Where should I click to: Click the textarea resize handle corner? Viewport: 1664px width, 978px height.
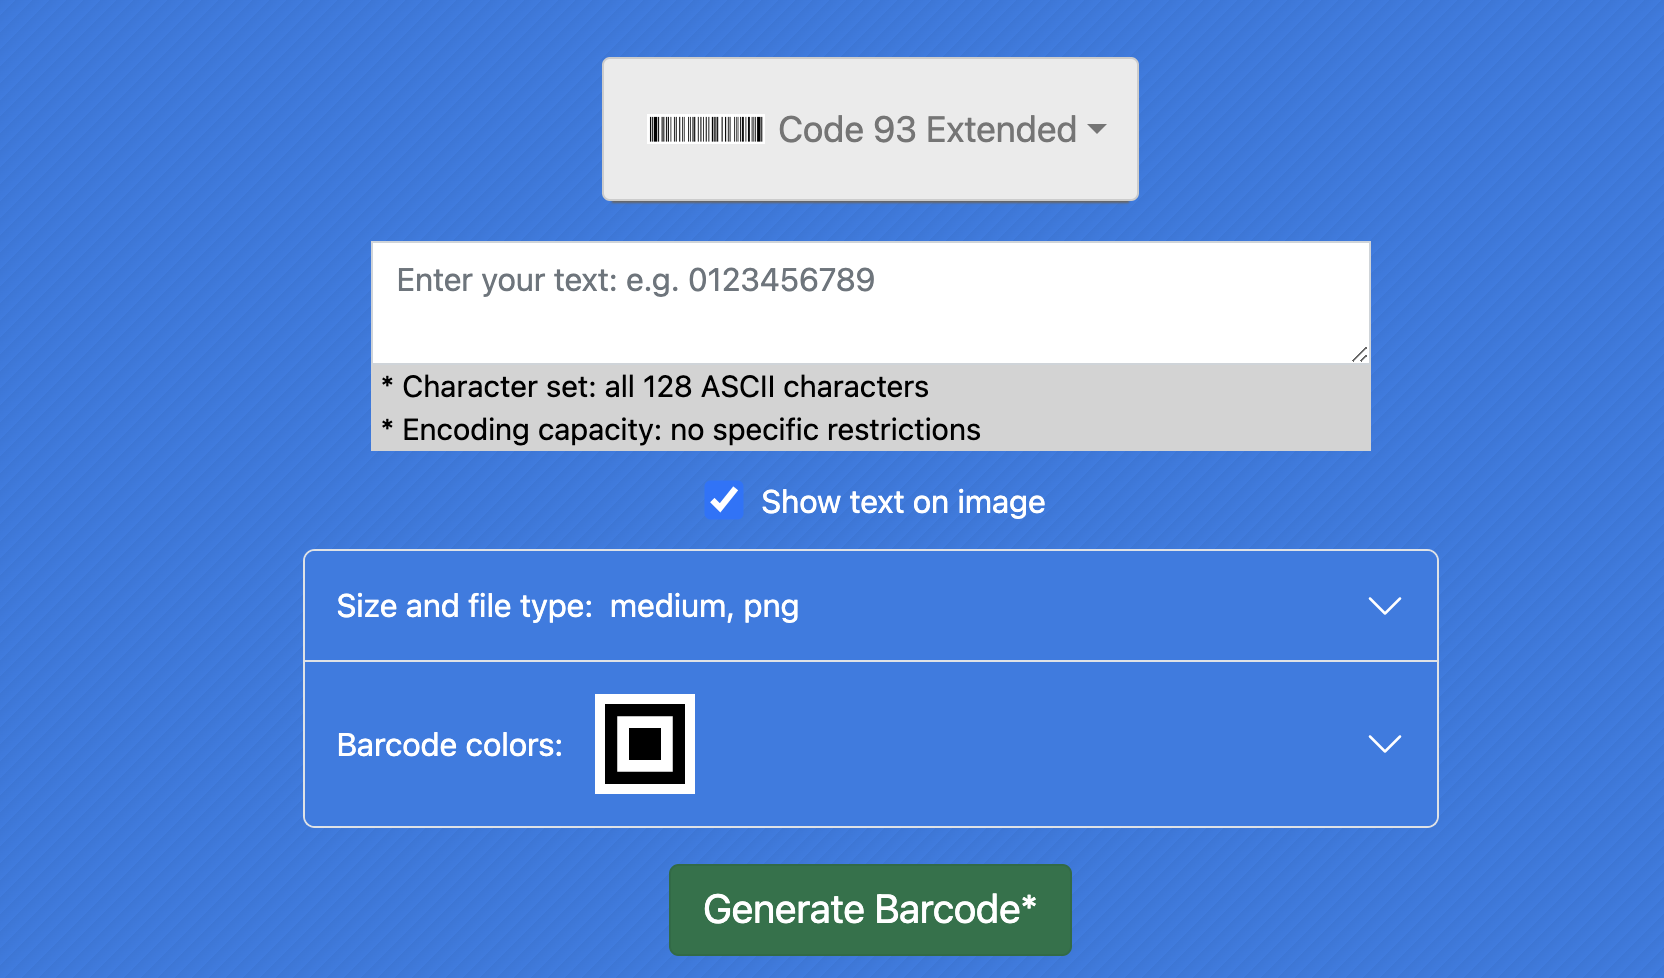(1359, 354)
